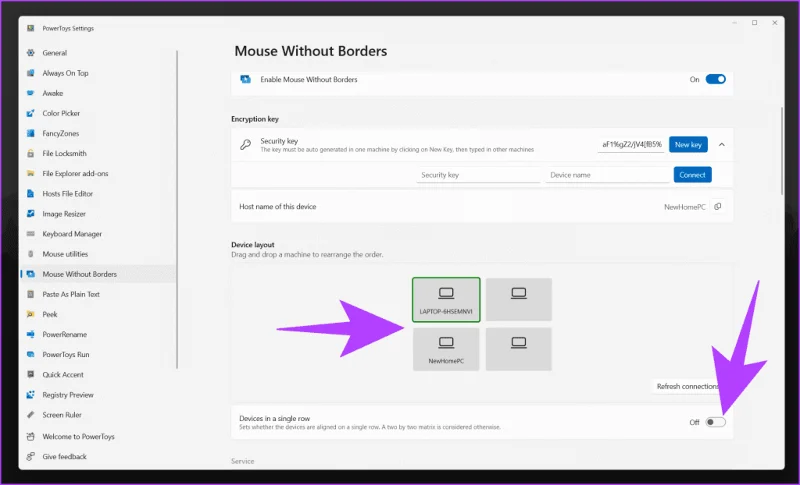Click the sidebar vertical scrollbar

click(177, 209)
